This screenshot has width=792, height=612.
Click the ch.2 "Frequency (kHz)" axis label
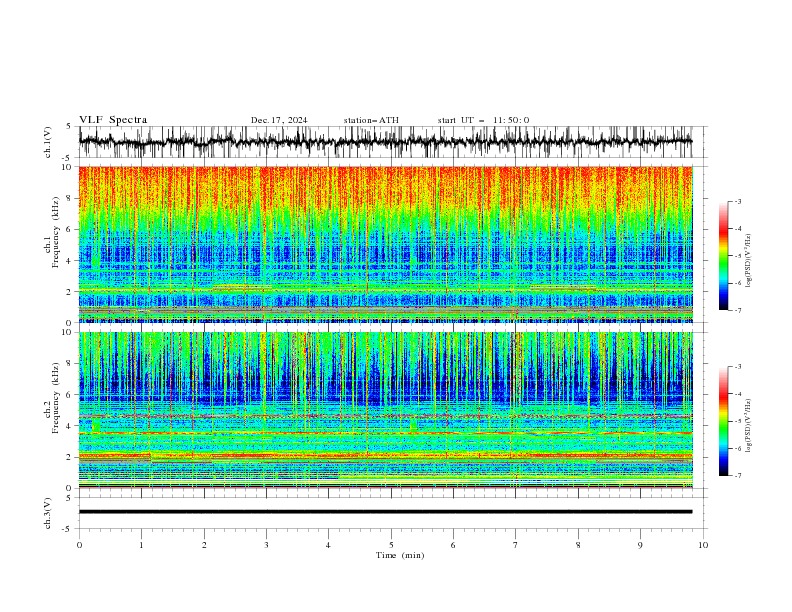pyautogui.click(x=56, y=400)
